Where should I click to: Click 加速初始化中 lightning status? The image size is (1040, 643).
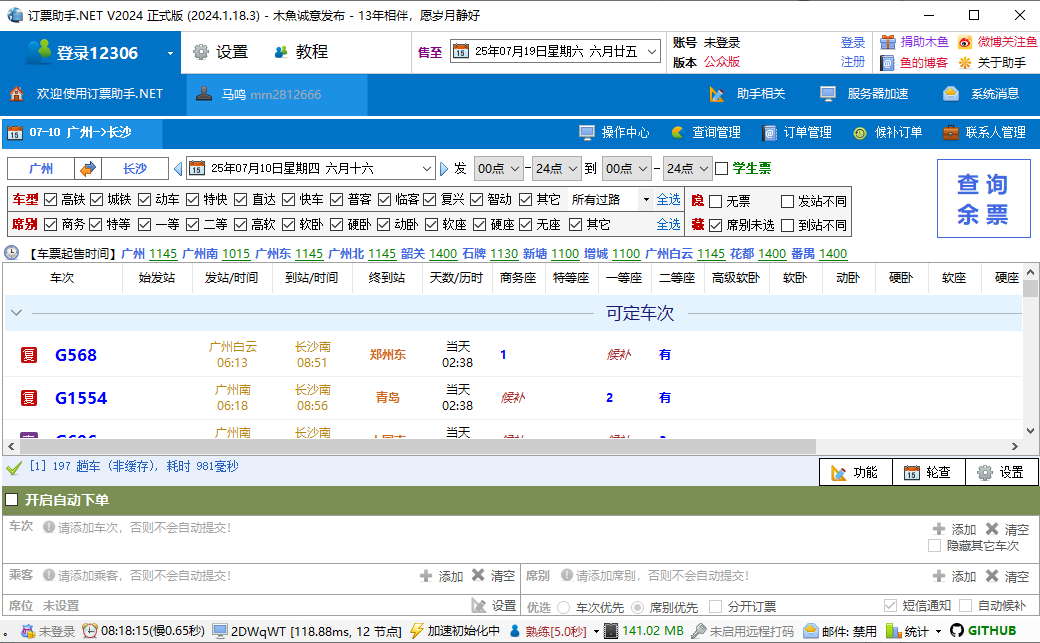455,631
